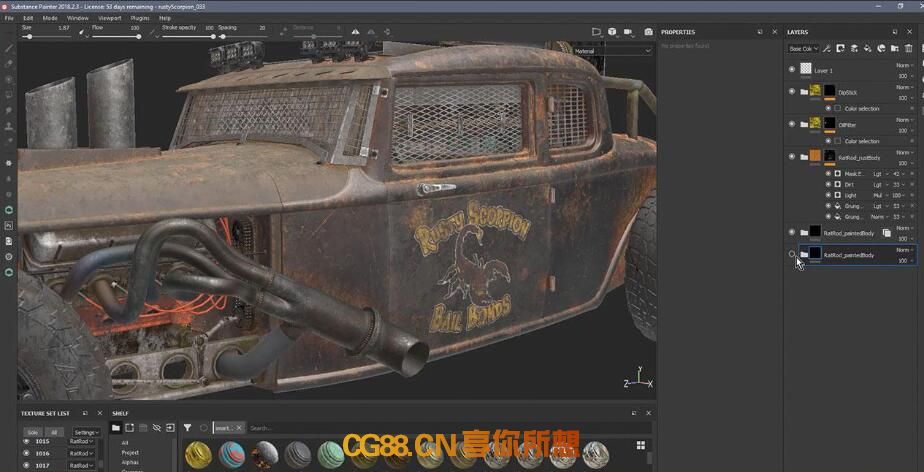Screen dimensions: 924x472
Task: Select the Project category in Shelf
Action: click(x=130, y=453)
